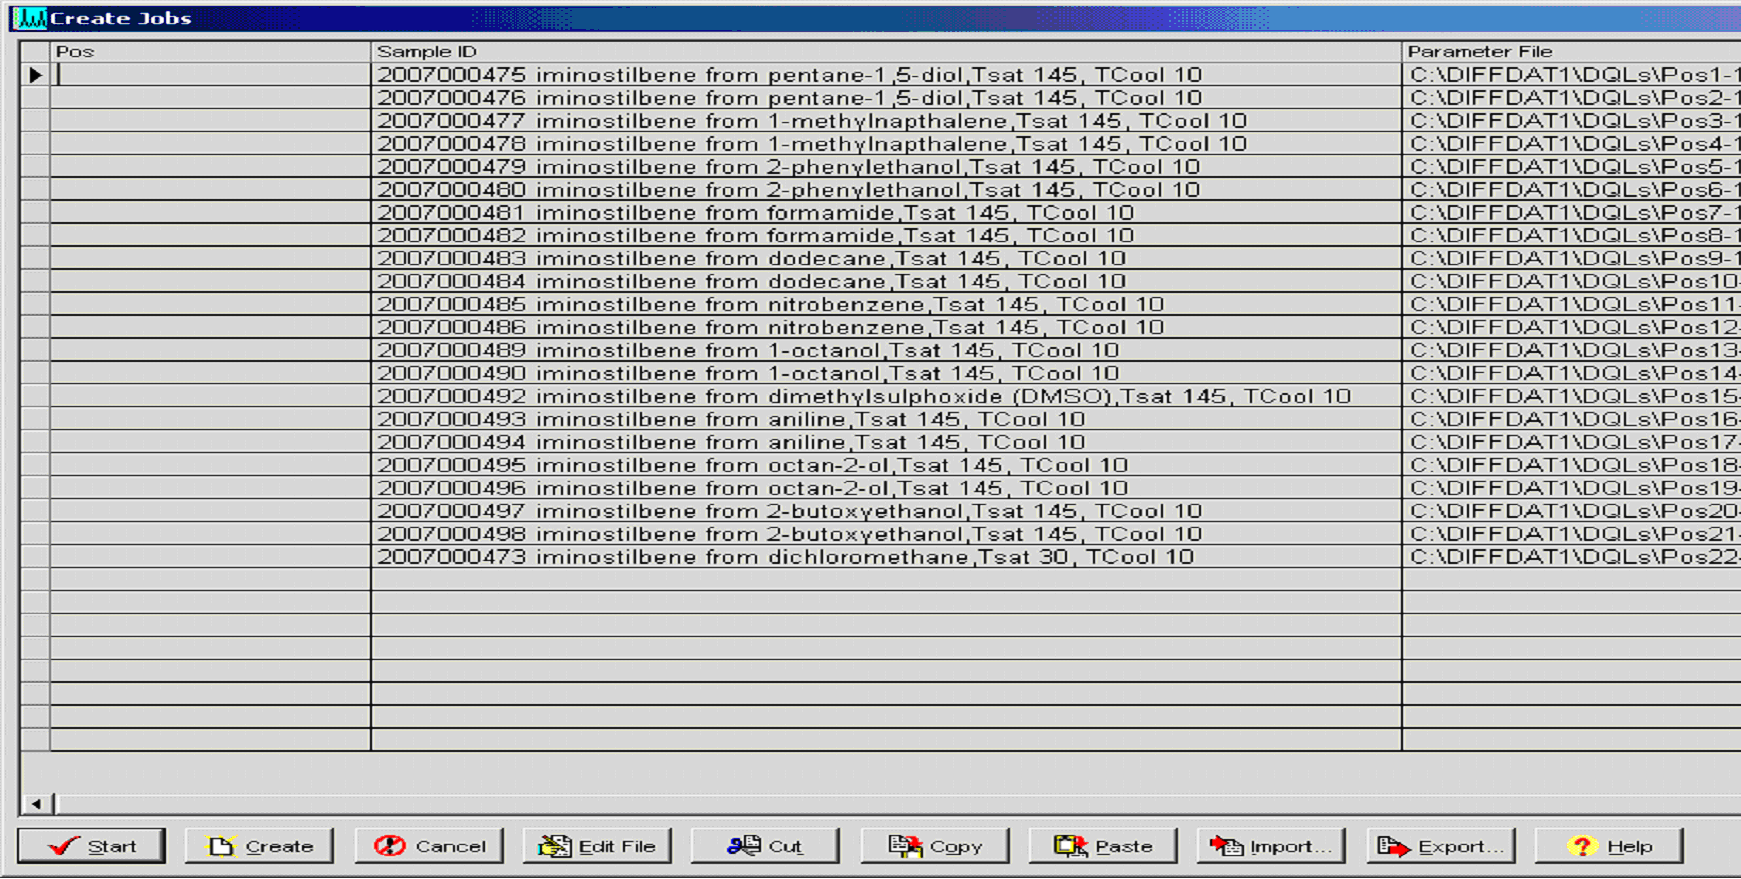The image size is (1741, 879).
Task: Click the Cancel button
Action: 429,846
